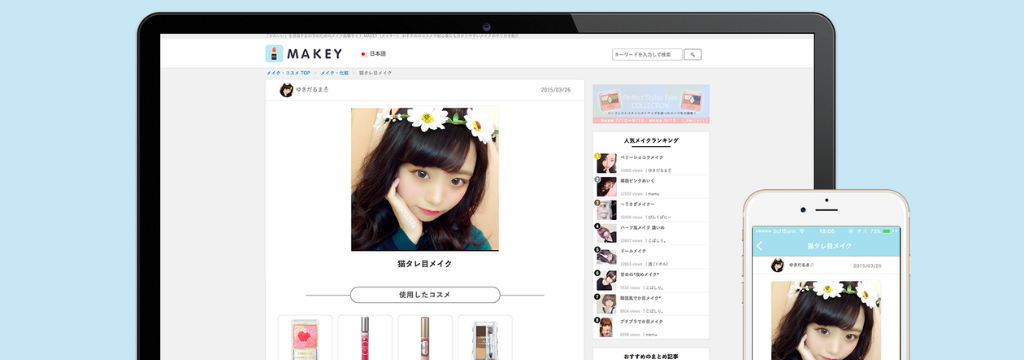The width and height of the screenshot is (1024, 360).
Task: Open the brown eyebrow palette product thumbnail
Action: [485, 337]
